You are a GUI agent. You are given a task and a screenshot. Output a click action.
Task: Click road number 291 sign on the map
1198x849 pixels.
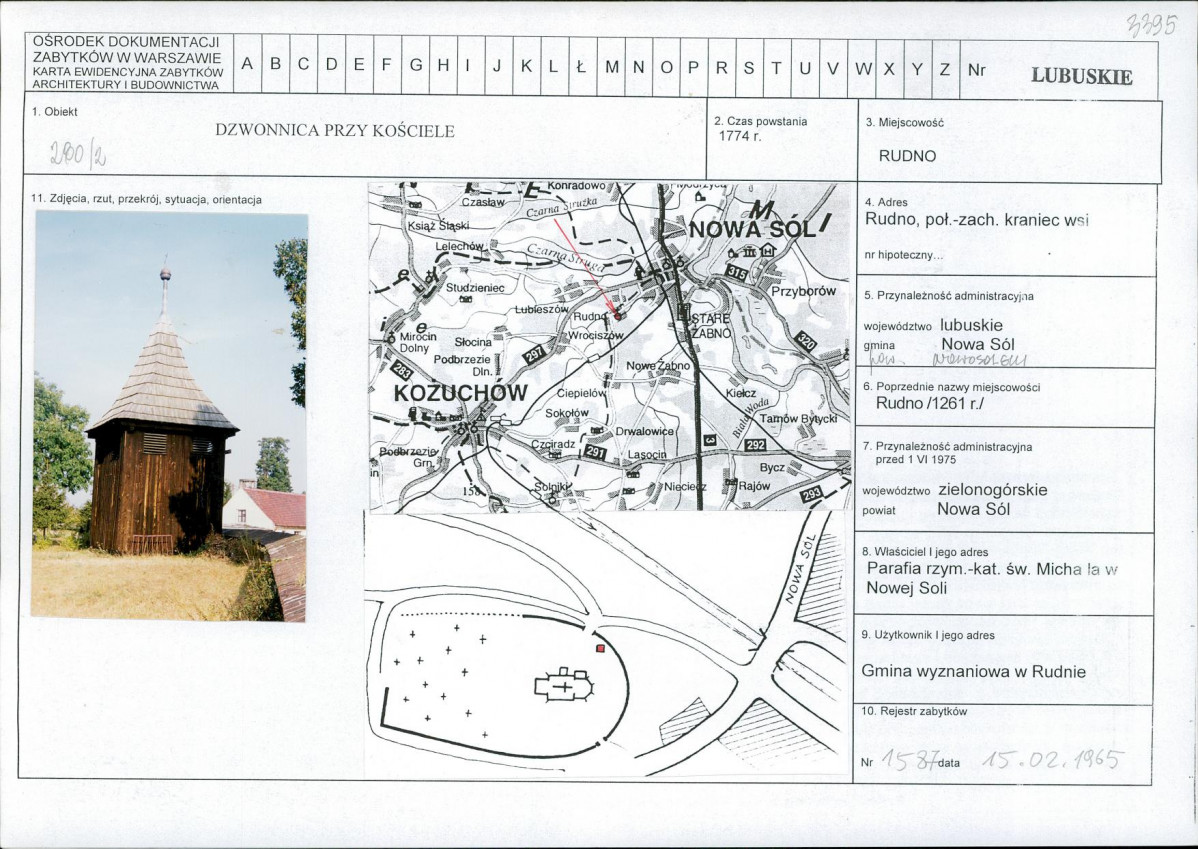595,453
